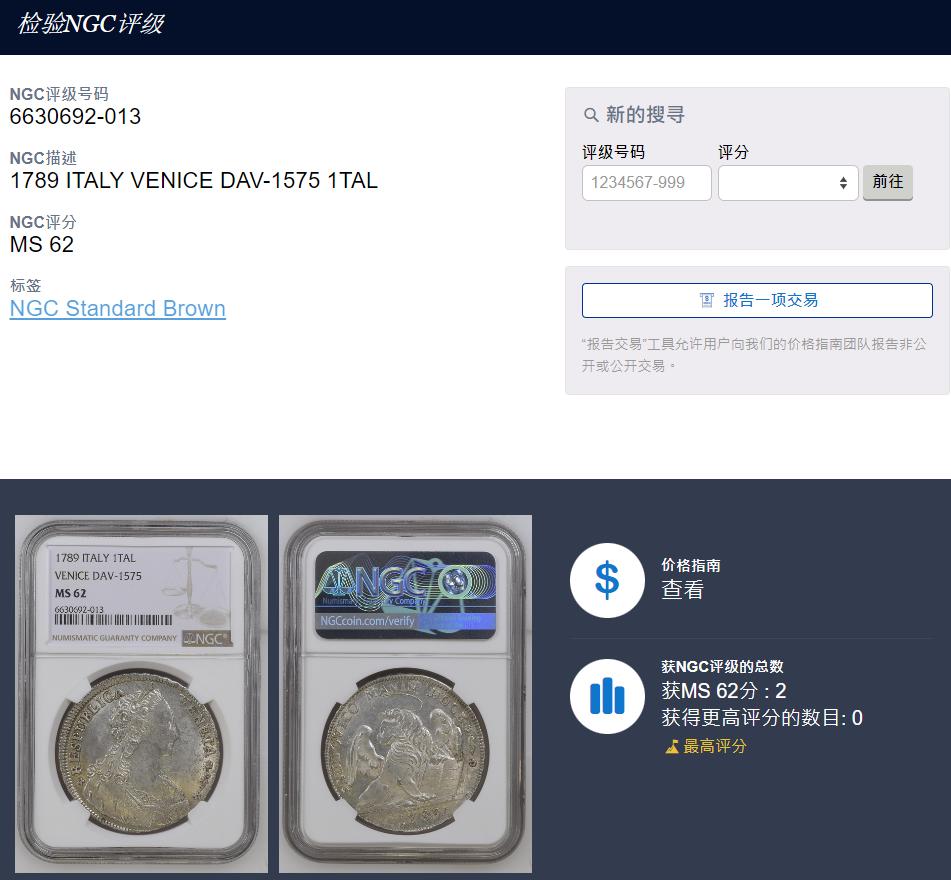
Task: Click the 前往 go button
Action: point(887,182)
